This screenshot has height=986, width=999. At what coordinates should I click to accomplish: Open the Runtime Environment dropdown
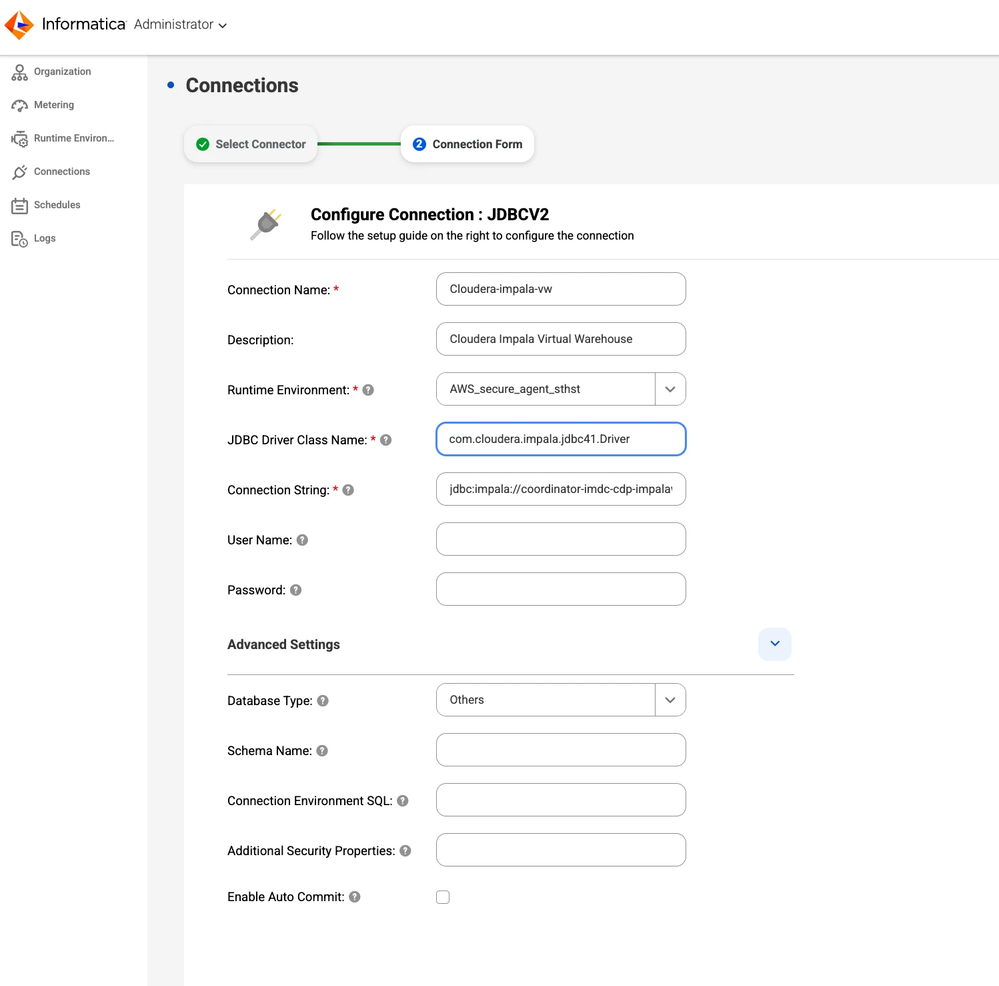(561, 389)
